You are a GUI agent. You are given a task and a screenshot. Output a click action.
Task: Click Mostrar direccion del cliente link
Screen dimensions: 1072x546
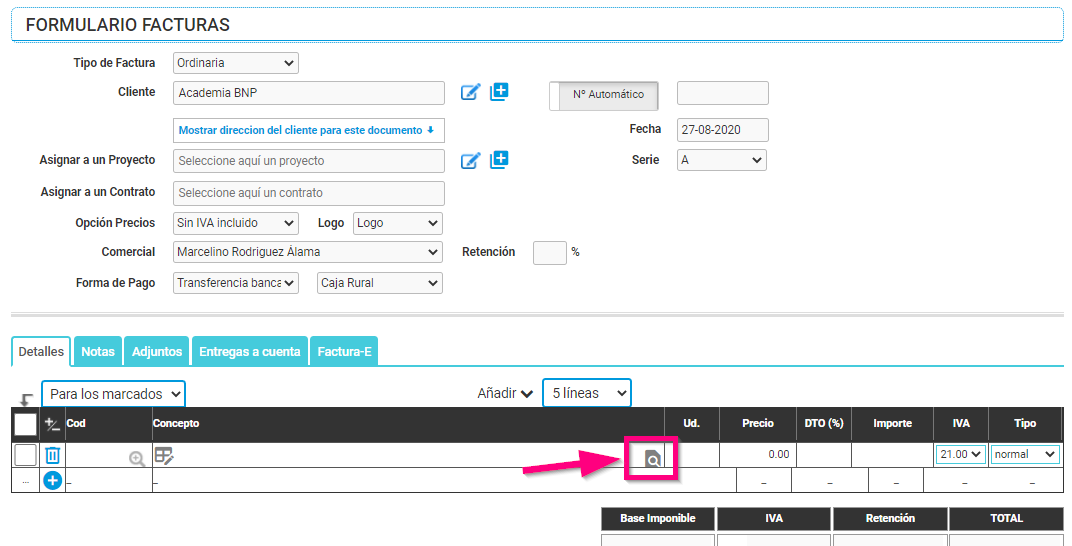coord(307,130)
